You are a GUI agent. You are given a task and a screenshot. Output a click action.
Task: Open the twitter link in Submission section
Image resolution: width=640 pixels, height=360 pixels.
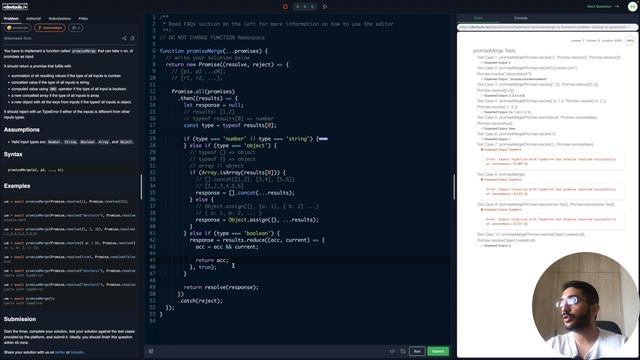pyautogui.click(x=60, y=352)
